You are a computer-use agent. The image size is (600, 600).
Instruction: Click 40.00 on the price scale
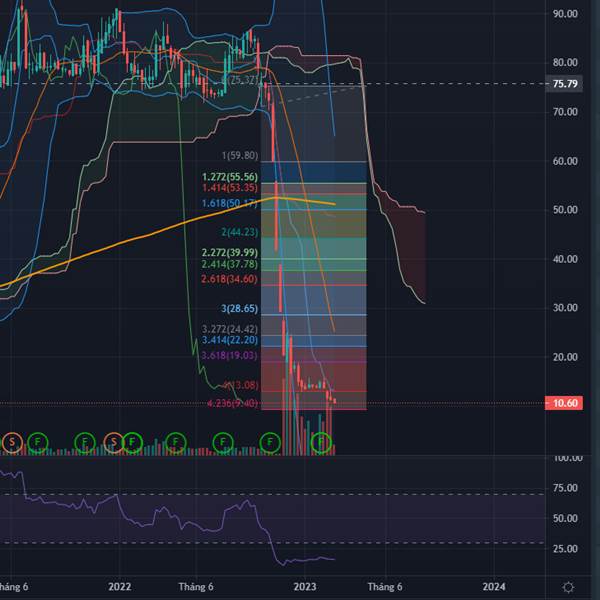(x=565, y=259)
